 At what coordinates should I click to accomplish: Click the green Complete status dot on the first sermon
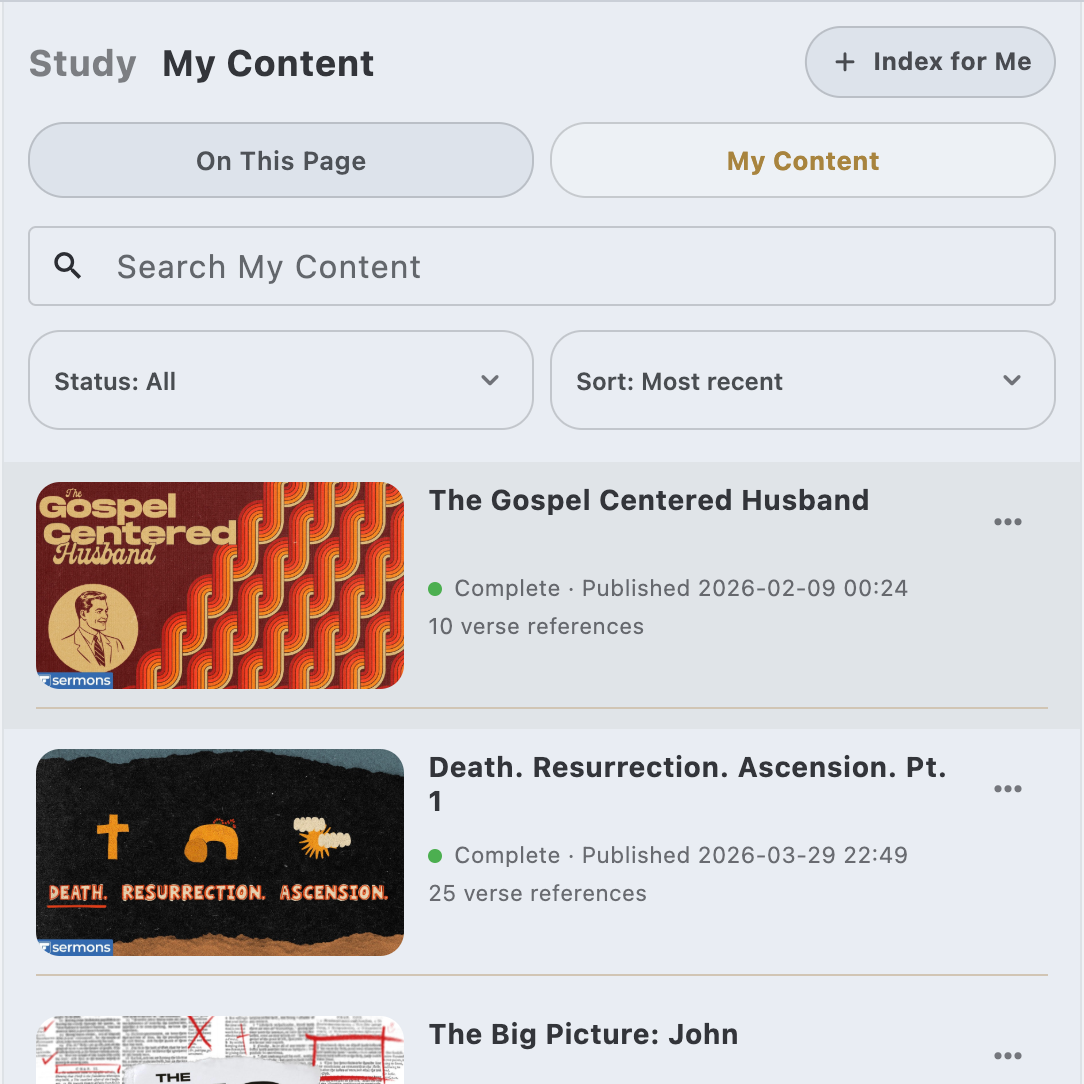pyautogui.click(x=435, y=589)
